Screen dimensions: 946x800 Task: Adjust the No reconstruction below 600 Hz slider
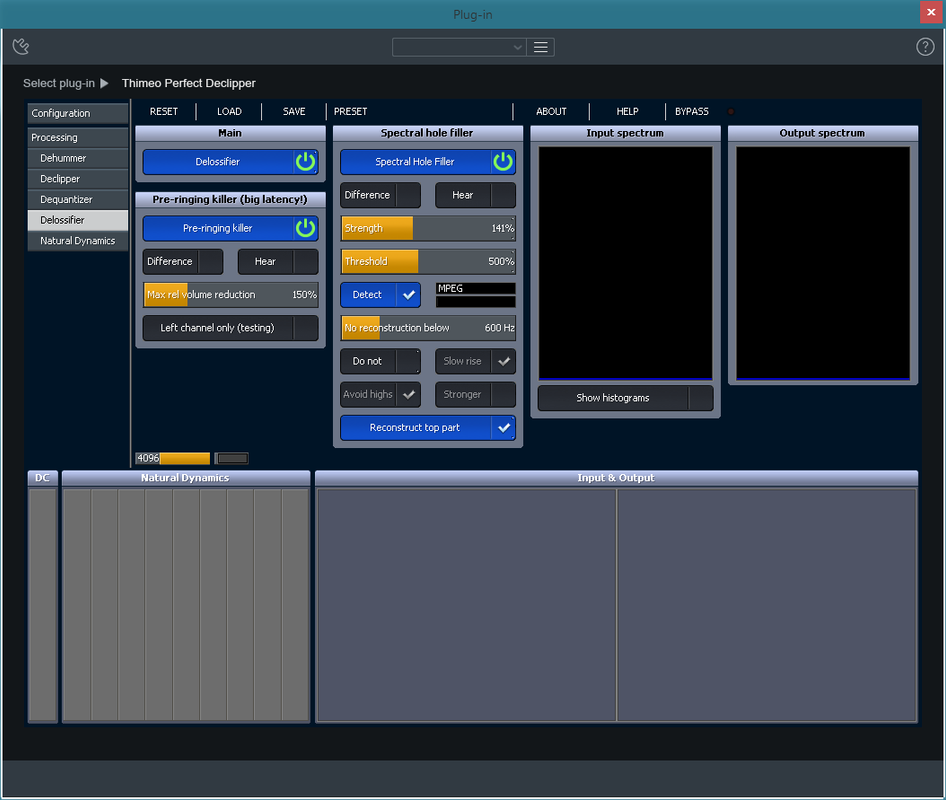pos(428,328)
